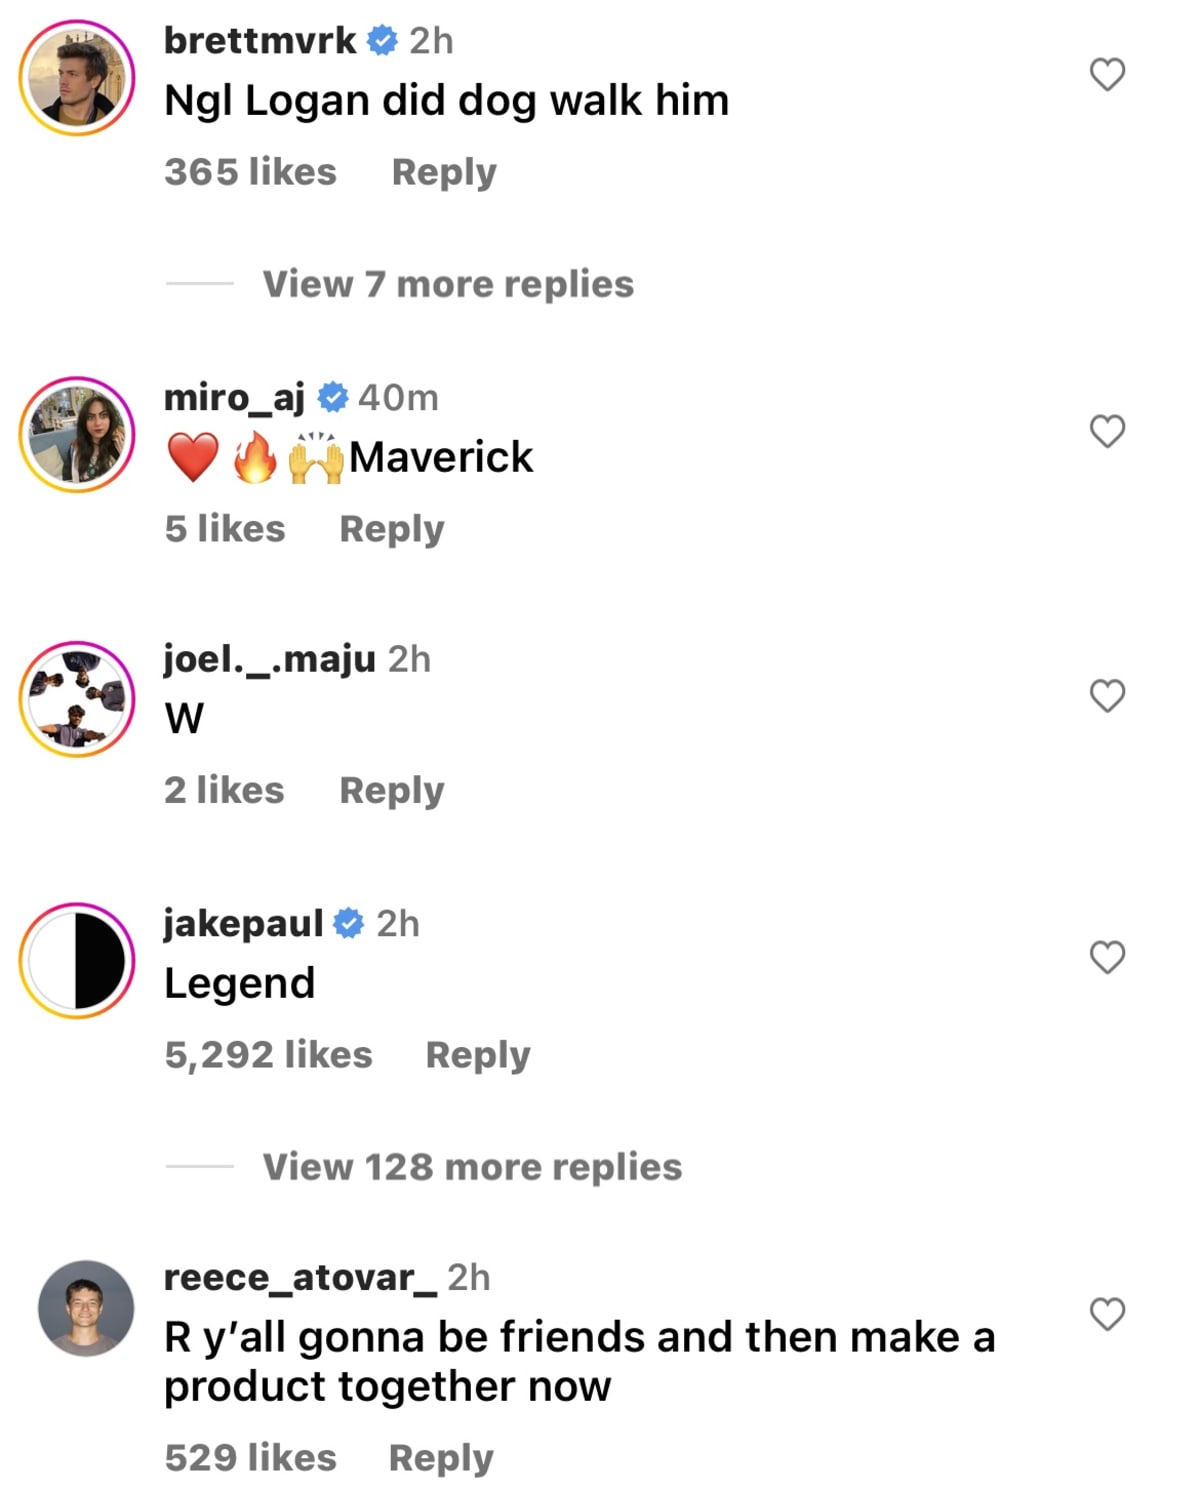Reply to jakepaul's 'Legend' comment
Screen dimensions: 1200x1490
[477, 1053]
